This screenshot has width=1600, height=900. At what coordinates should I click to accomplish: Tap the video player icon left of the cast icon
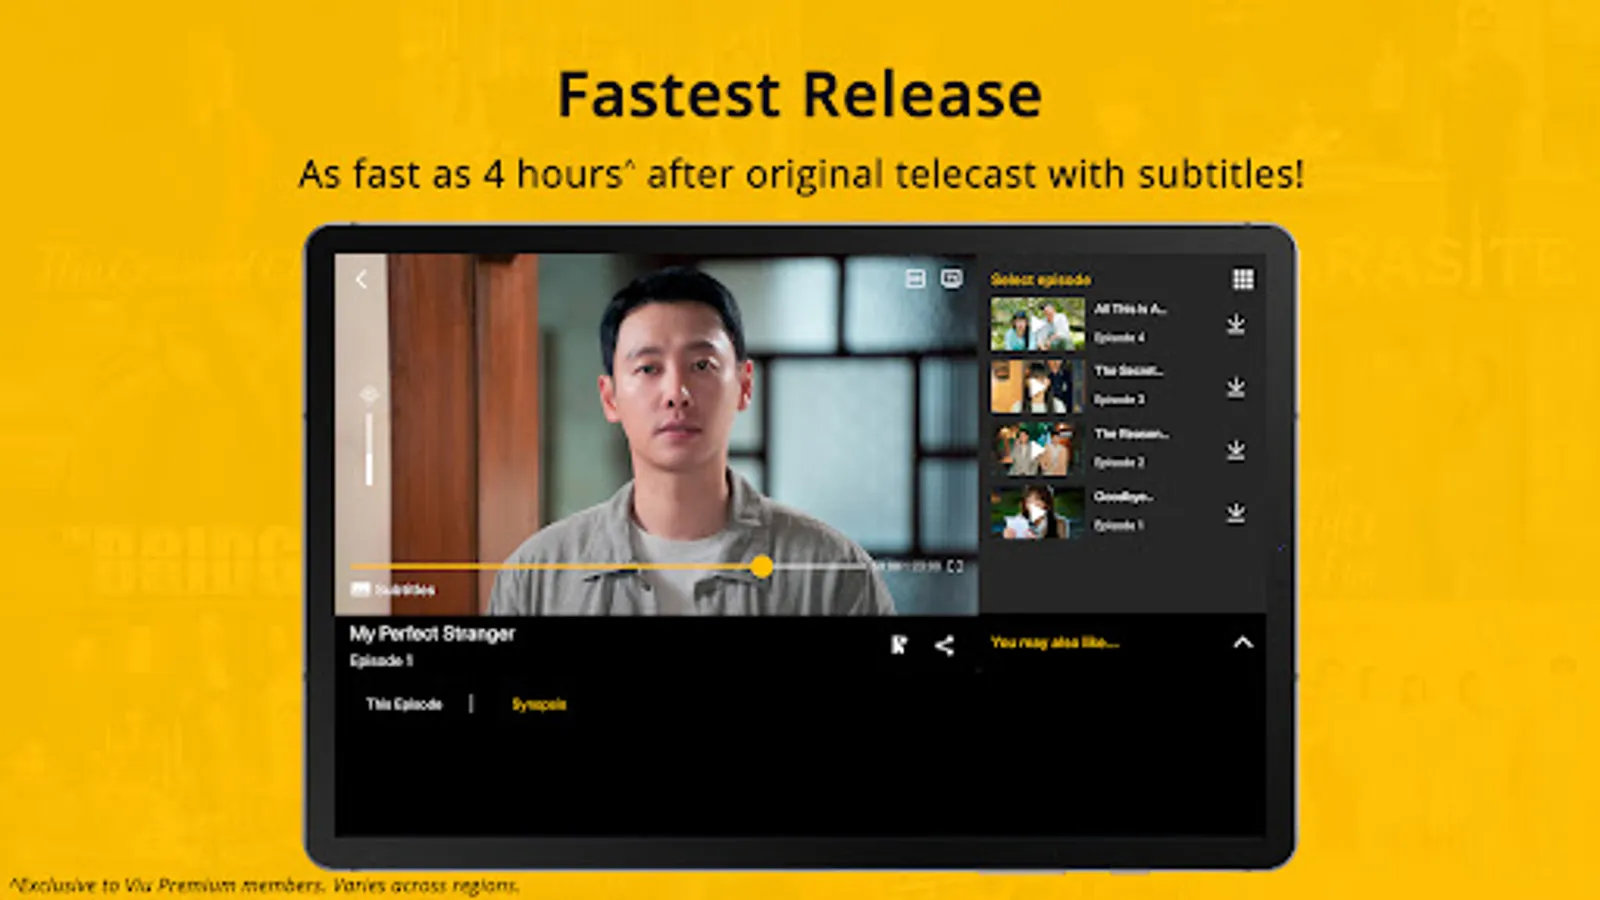915,279
